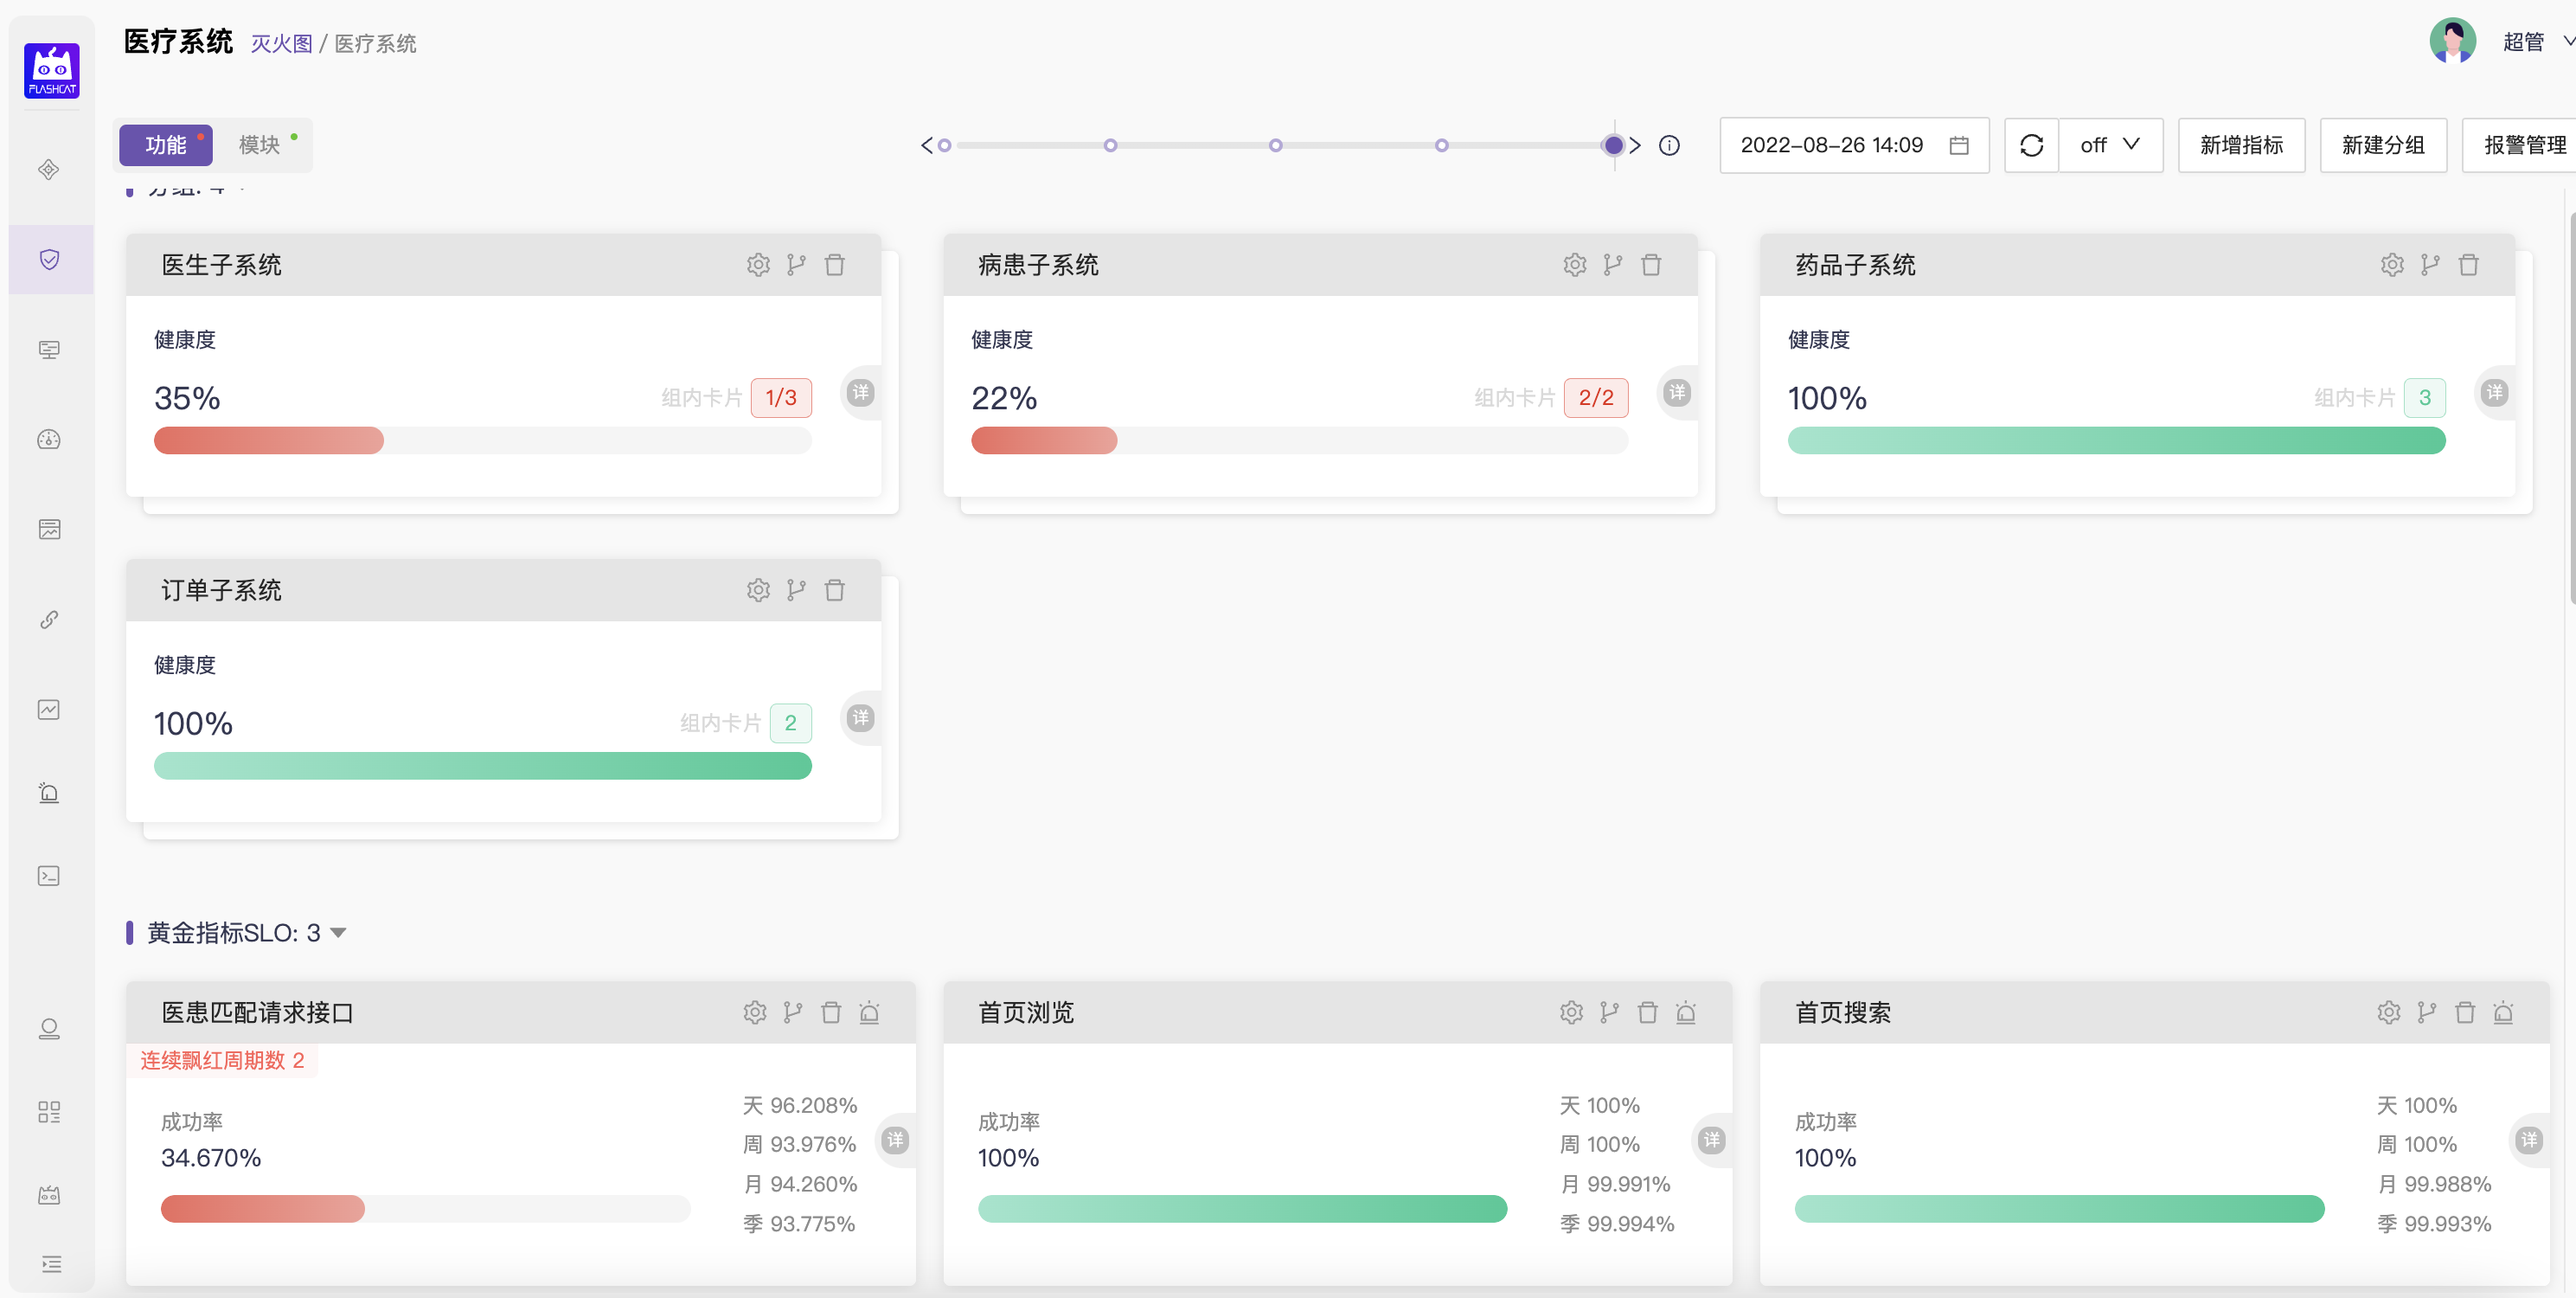Open the terminal icon in the sidebar
2576x1298 pixels.
tap(49, 875)
